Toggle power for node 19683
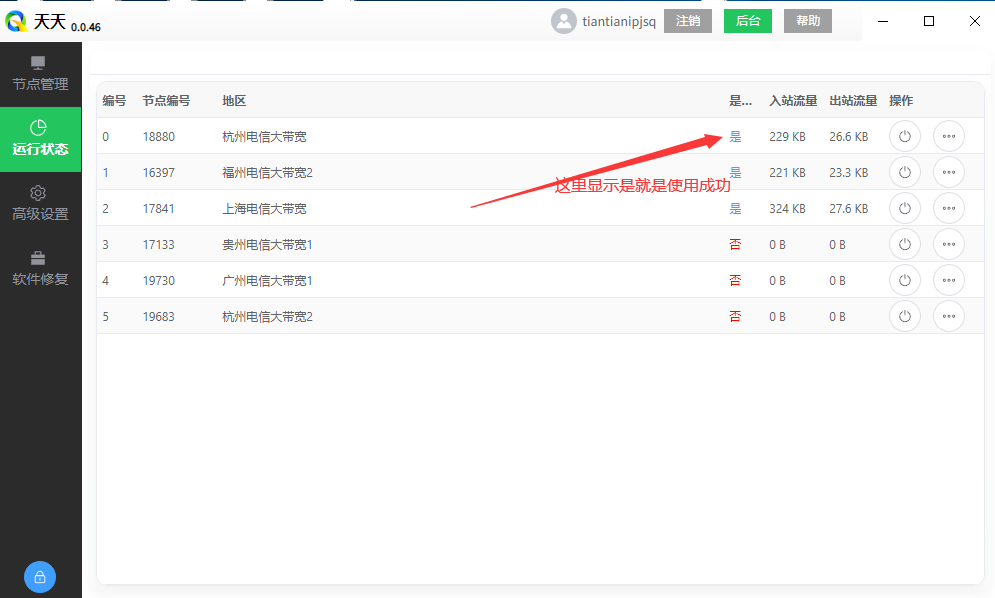The height and width of the screenshot is (598, 995). click(904, 316)
